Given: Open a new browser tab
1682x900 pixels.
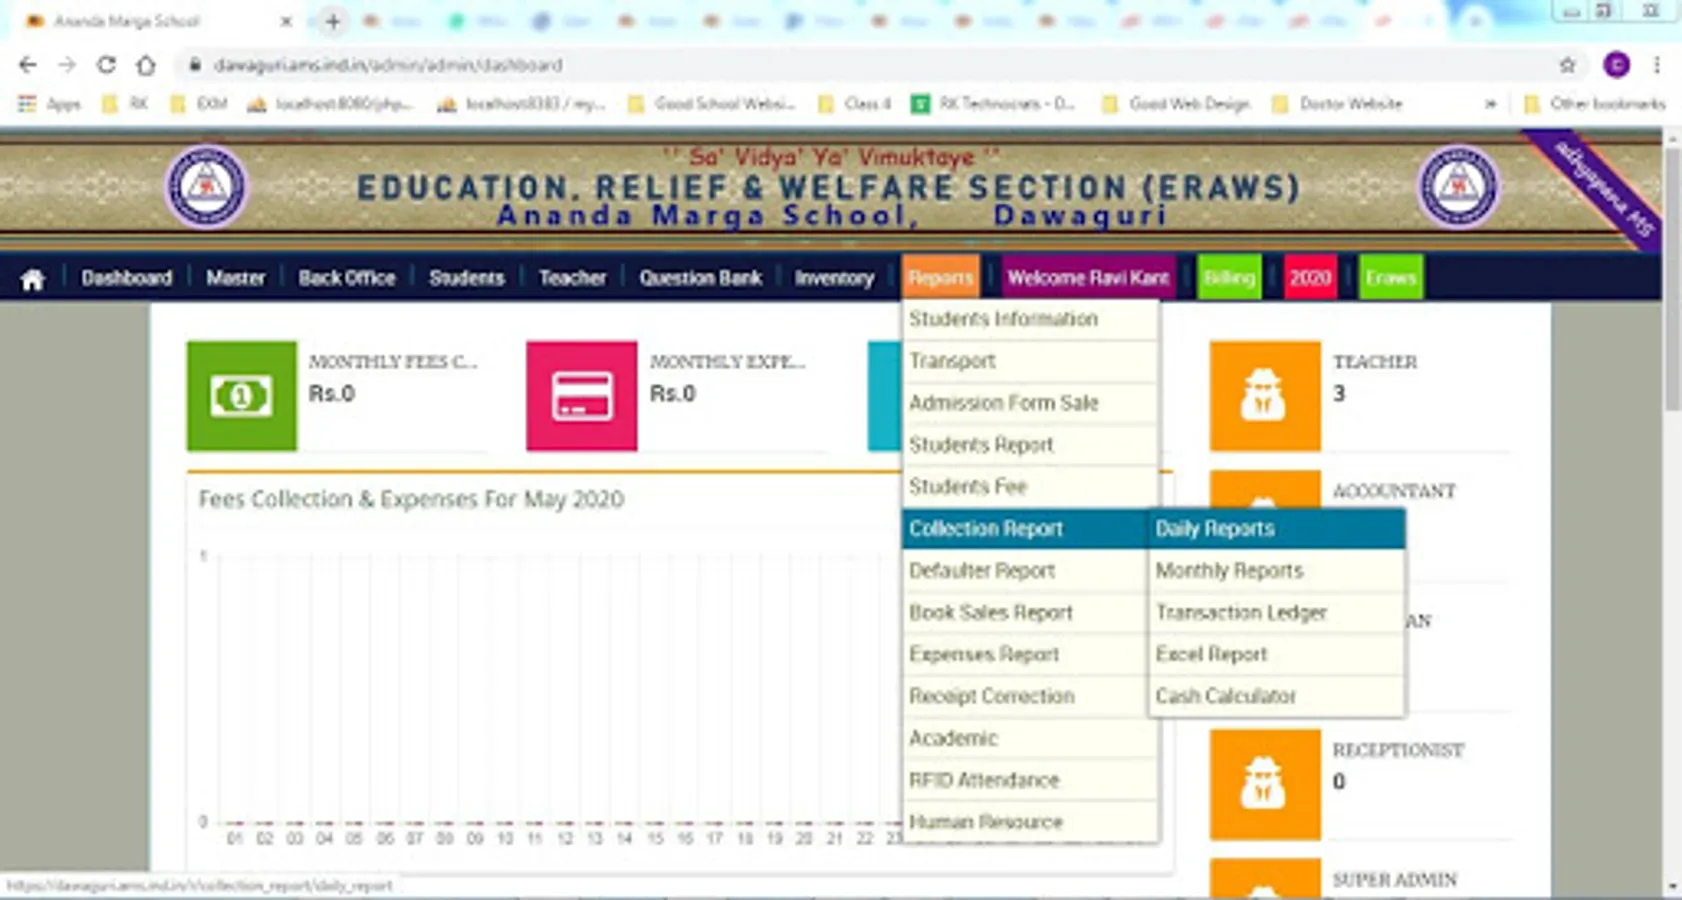Looking at the screenshot, I should (333, 21).
